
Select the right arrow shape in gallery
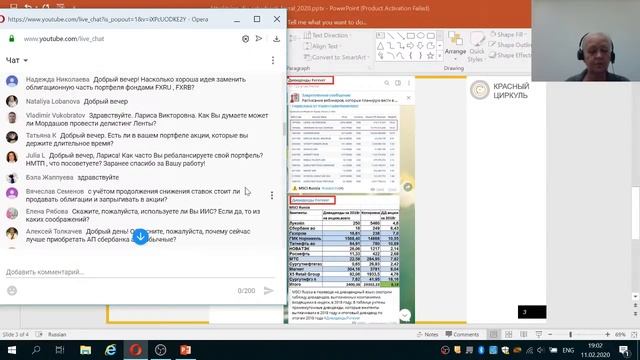click(411, 46)
